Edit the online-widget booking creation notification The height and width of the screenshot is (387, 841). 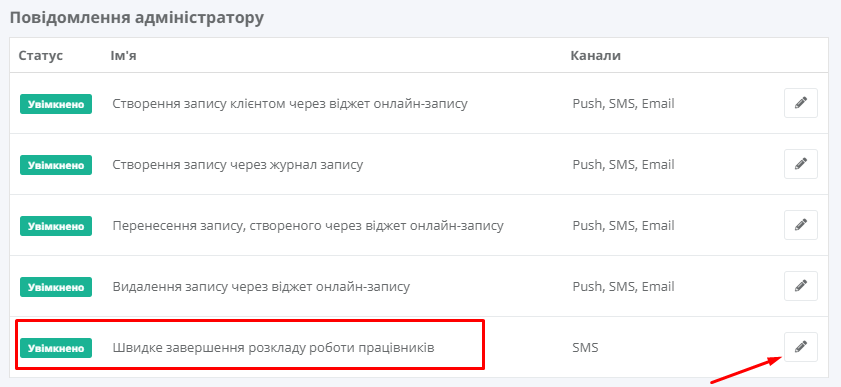801,103
